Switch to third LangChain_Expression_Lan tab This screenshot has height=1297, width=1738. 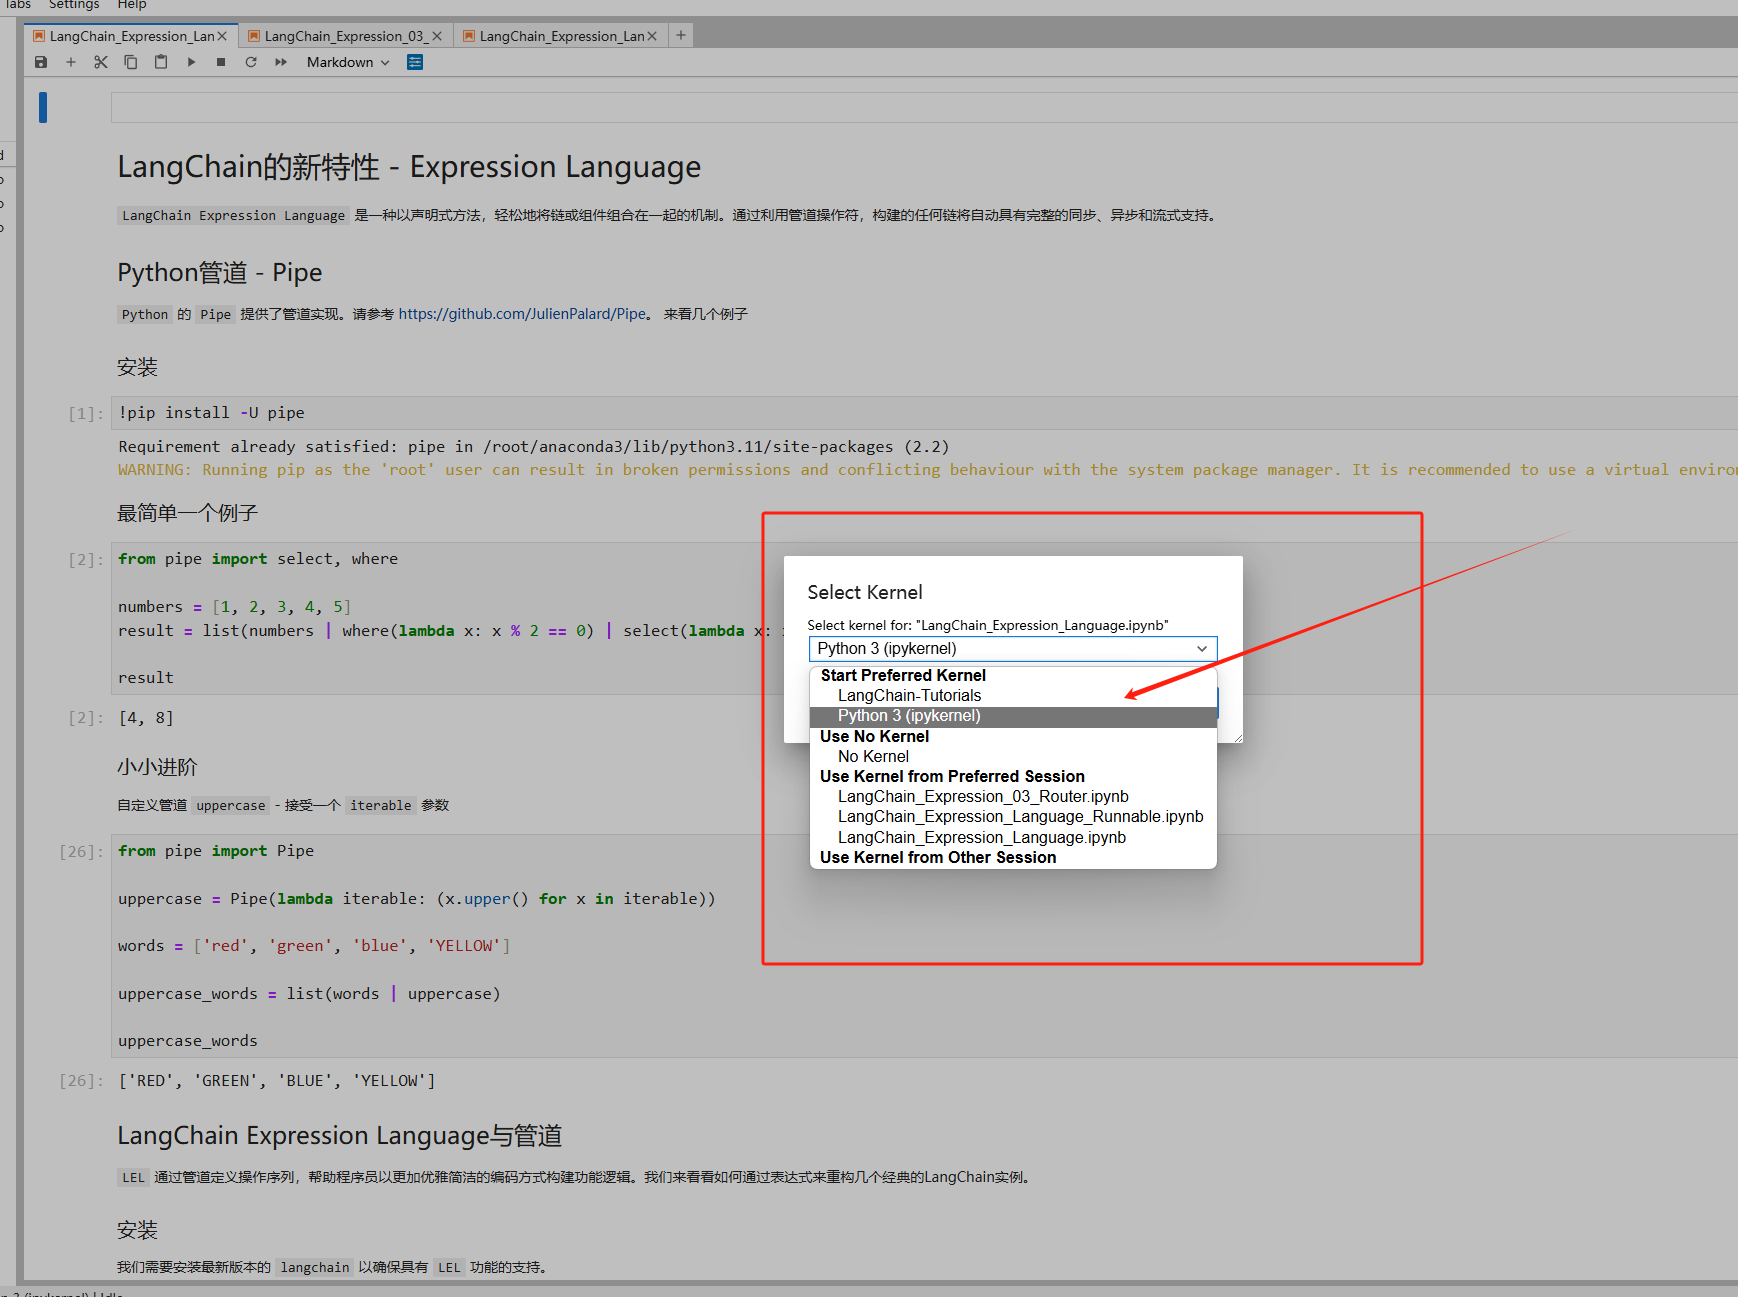561,36
